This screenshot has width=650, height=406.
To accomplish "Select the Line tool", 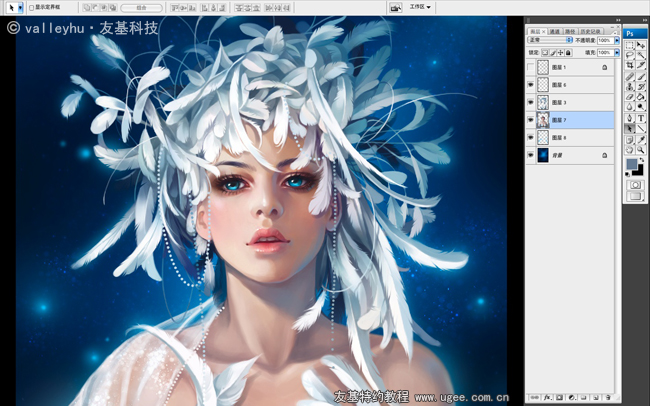I will [x=641, y=129].
